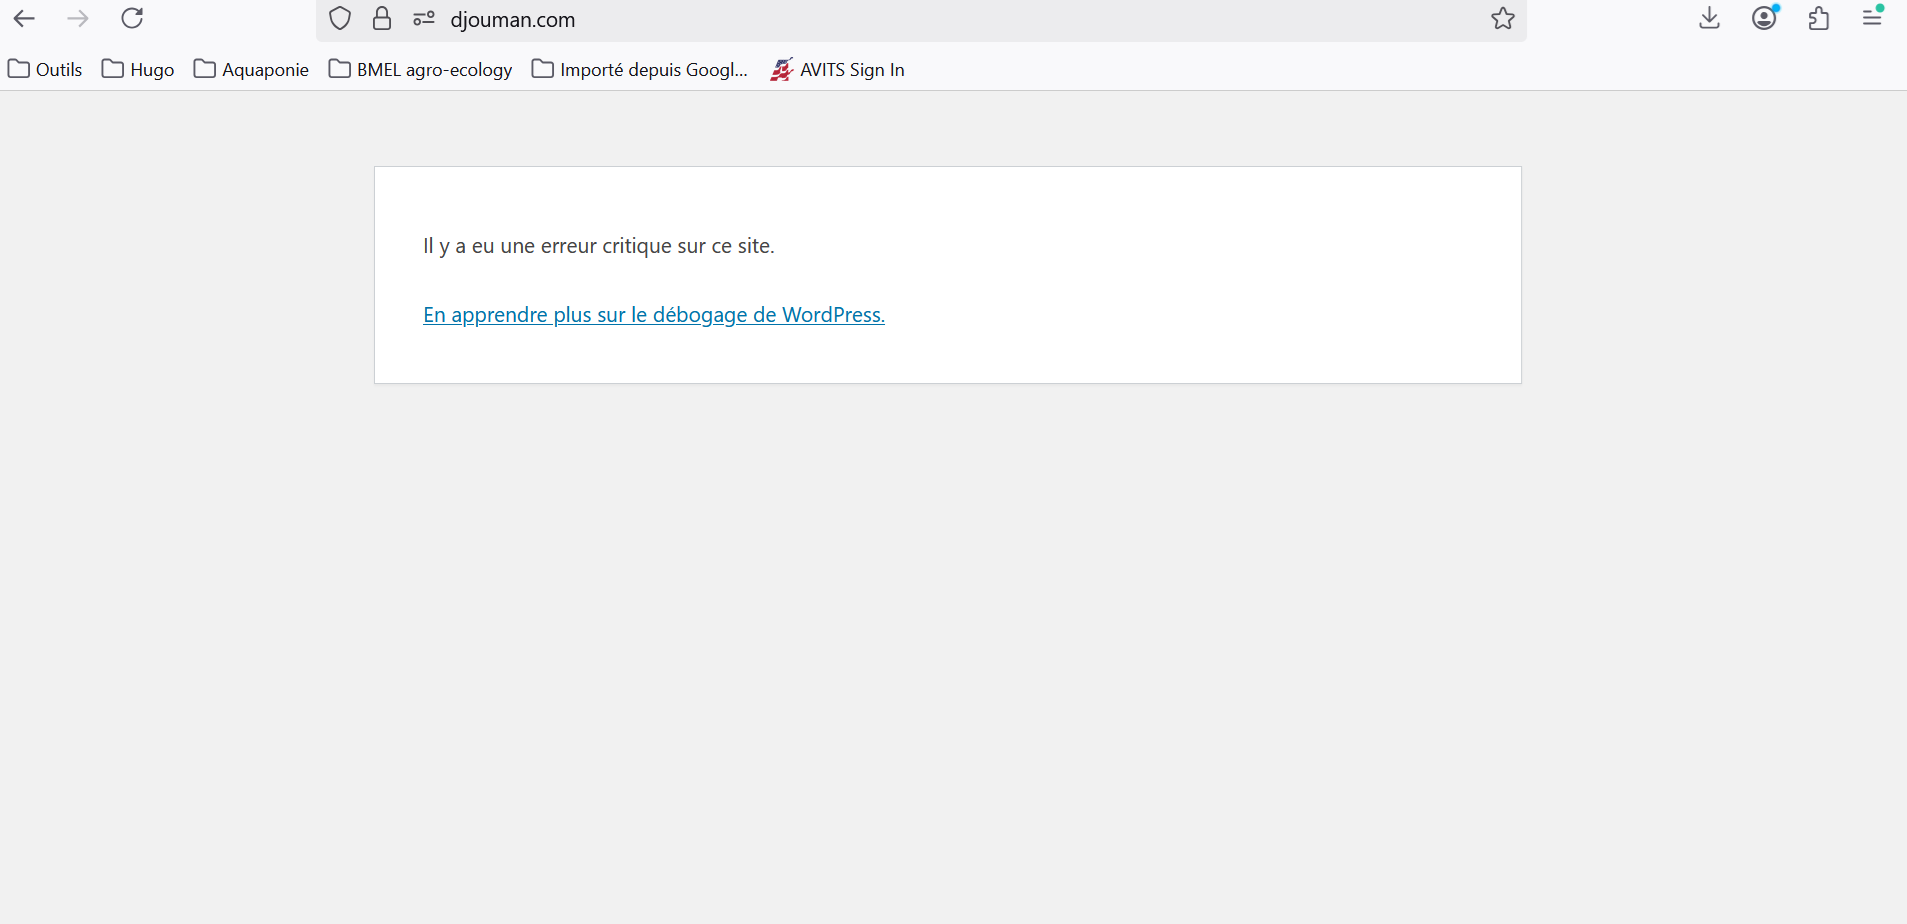Open the tracking protection shield icon

[x=340, y=19]
